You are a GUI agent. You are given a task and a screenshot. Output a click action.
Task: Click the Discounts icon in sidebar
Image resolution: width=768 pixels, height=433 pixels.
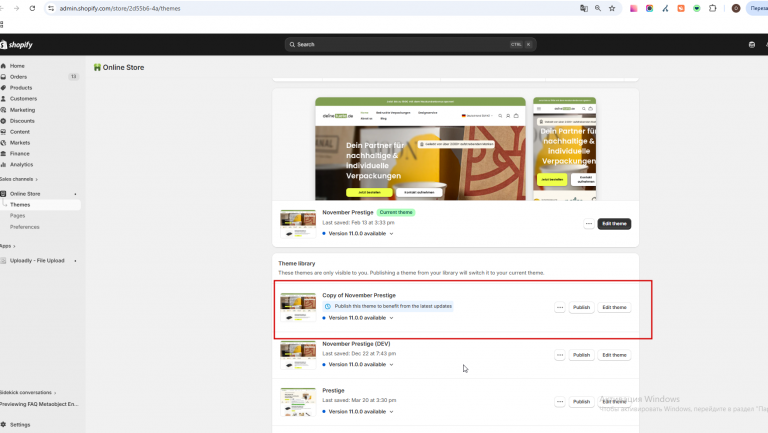pyautogui.click(x=3, y=120)
